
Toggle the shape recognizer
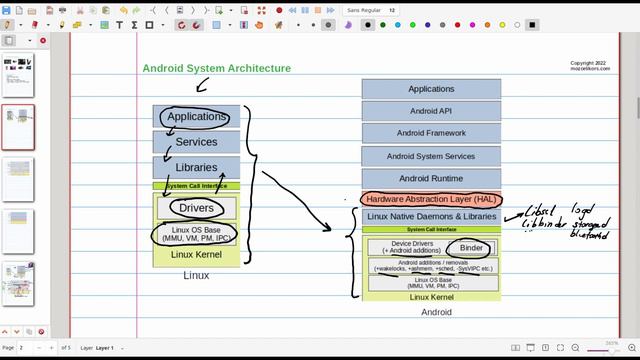tap(181, 25)
